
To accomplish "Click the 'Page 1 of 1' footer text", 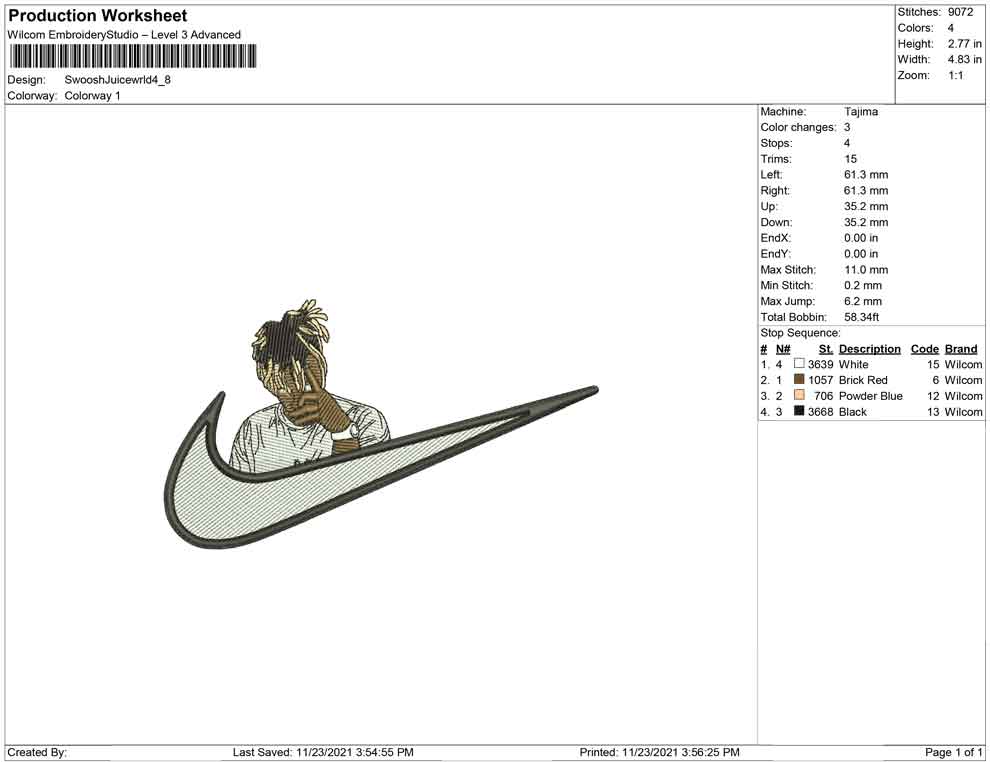I will point(953,752).
